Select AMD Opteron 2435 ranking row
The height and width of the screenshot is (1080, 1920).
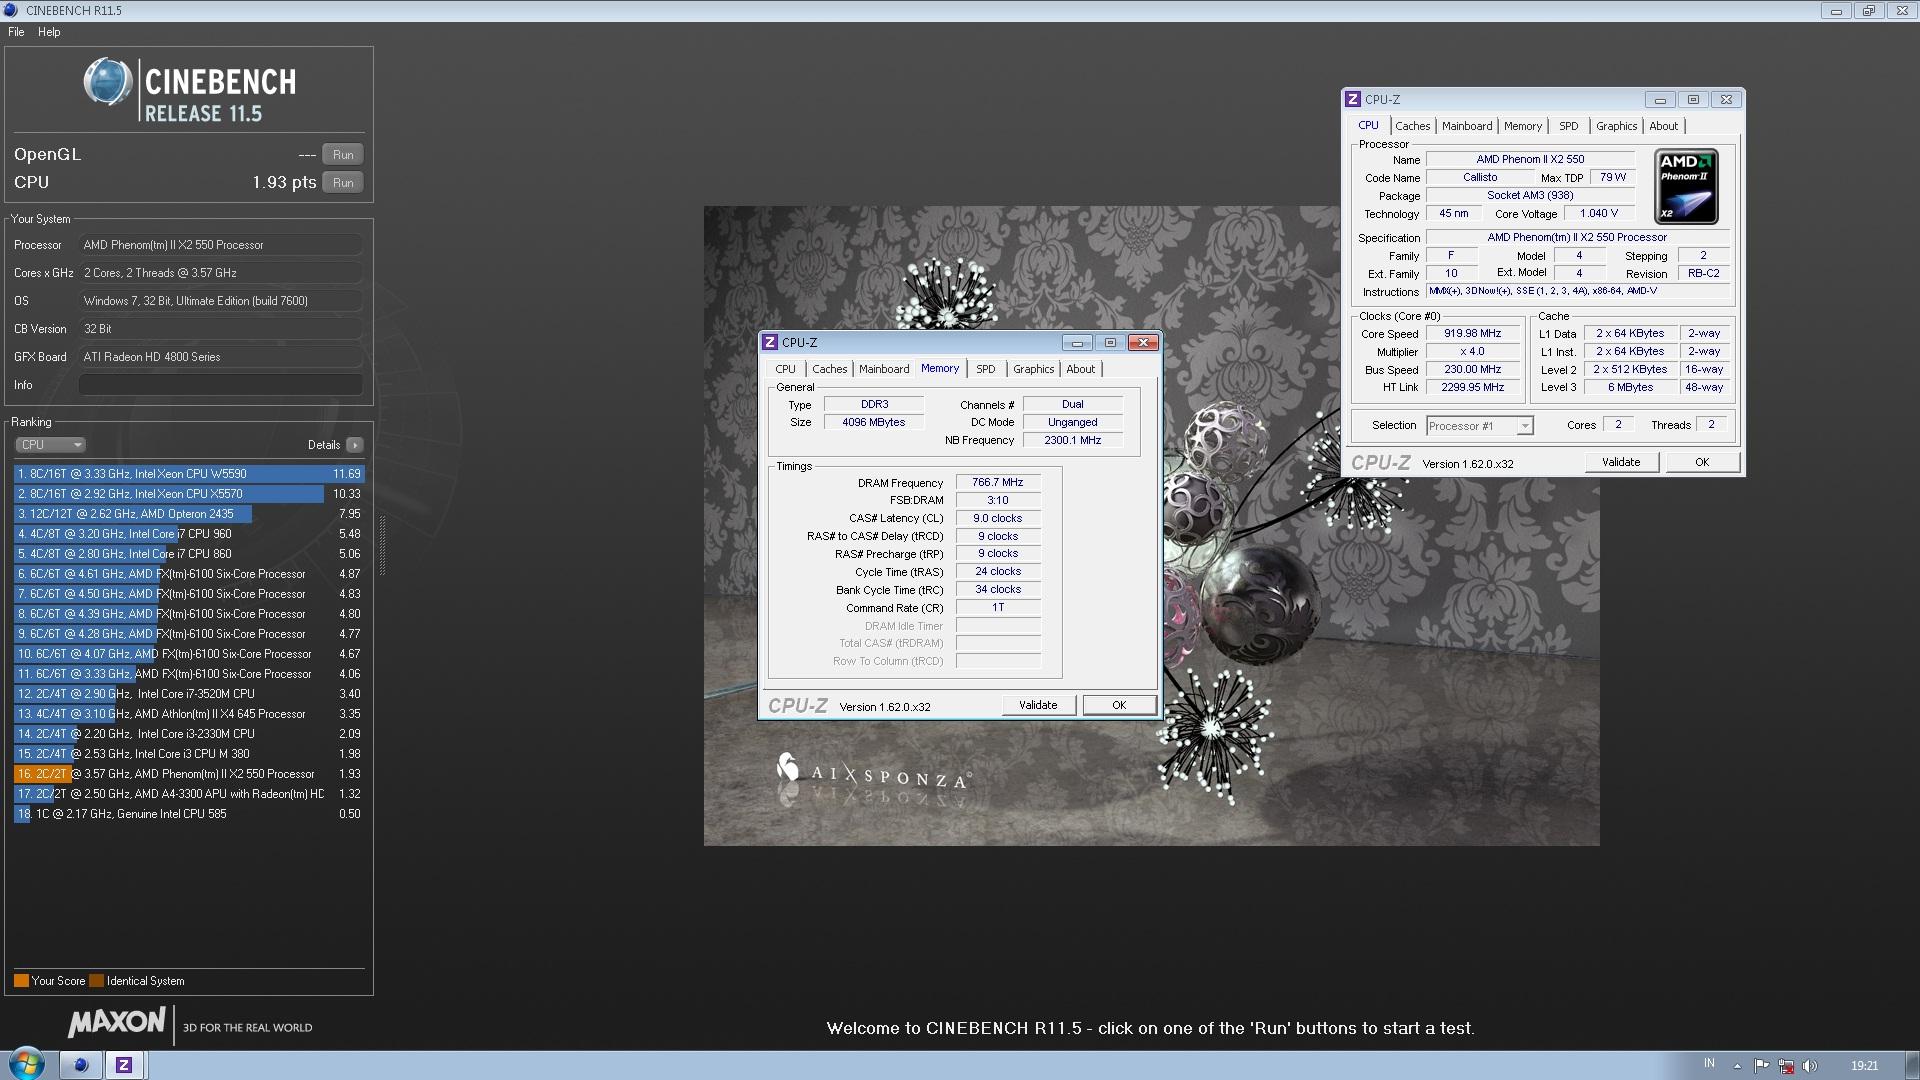pyautogui.click(x=189, y=514)
